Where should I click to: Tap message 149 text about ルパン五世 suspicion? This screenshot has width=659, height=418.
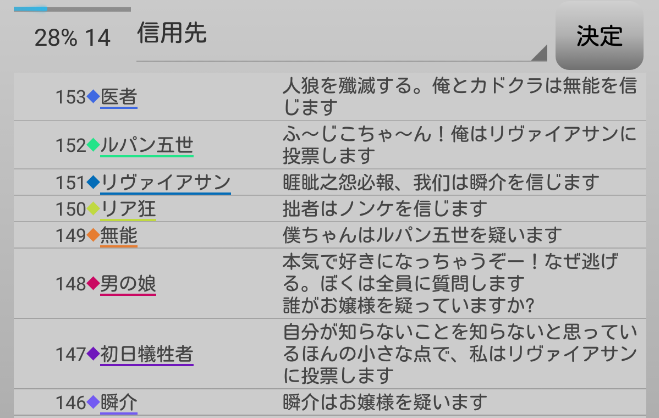(424, 236)
